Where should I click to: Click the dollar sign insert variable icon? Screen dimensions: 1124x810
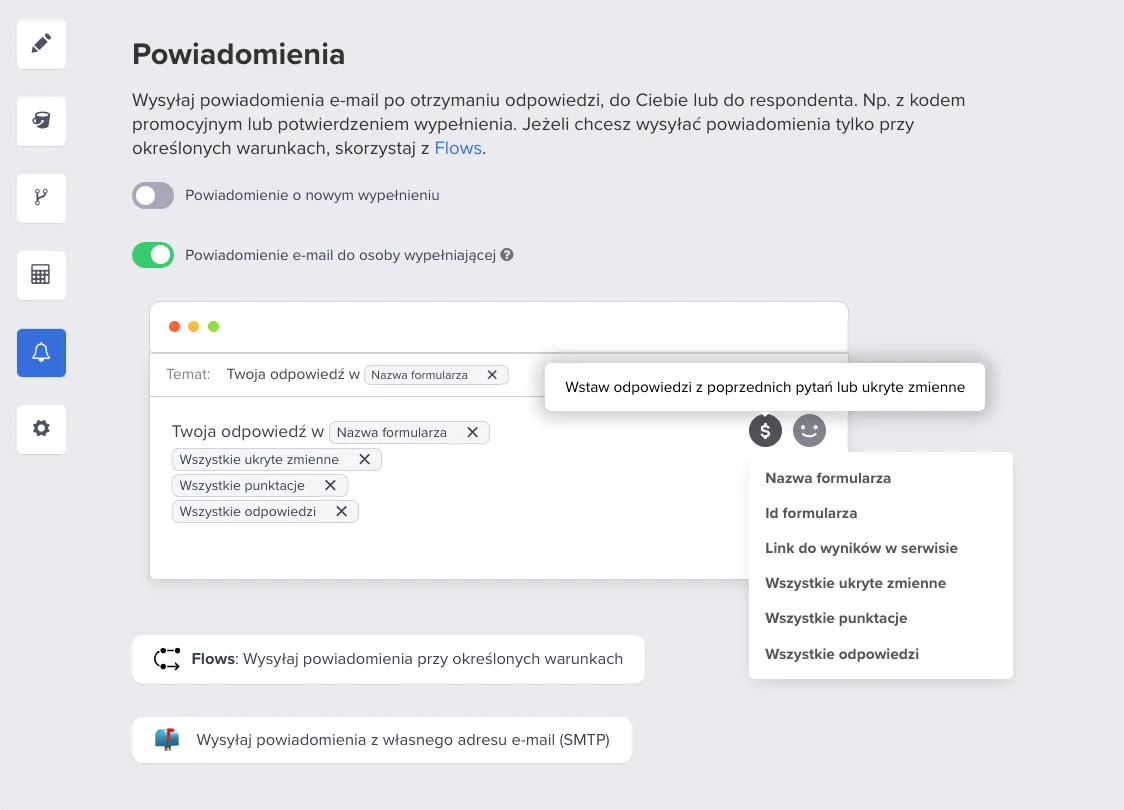pos(765,431)
